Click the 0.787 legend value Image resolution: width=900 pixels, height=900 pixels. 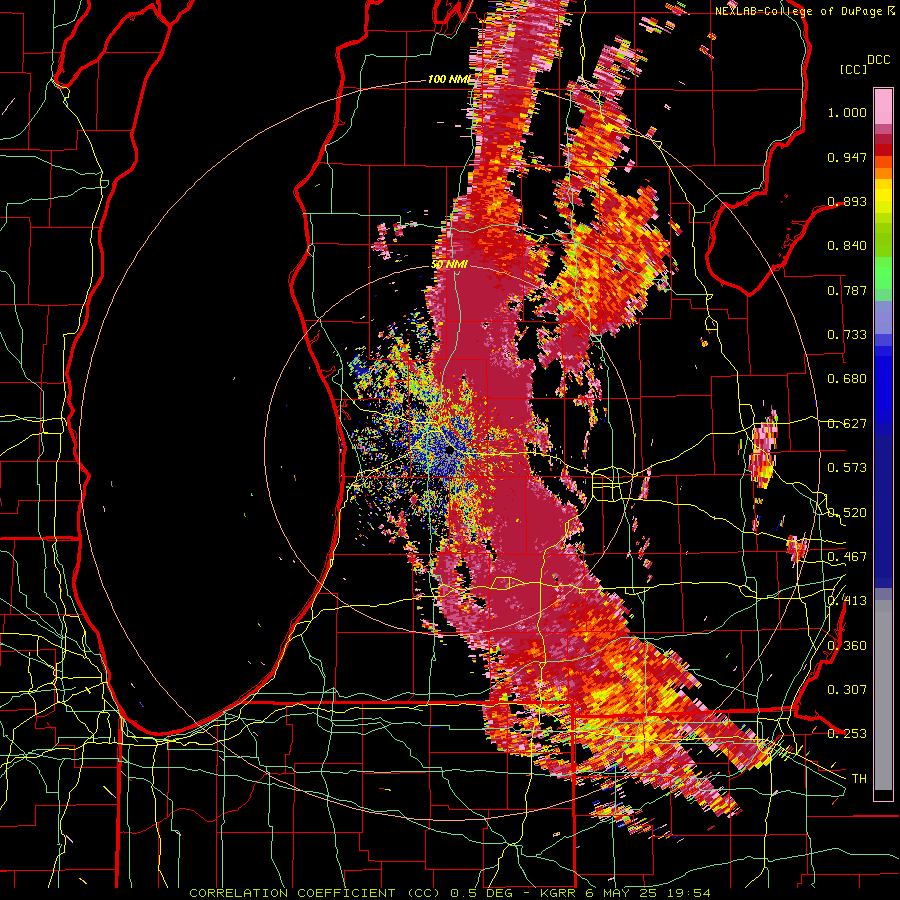click(x=847, y=290)
